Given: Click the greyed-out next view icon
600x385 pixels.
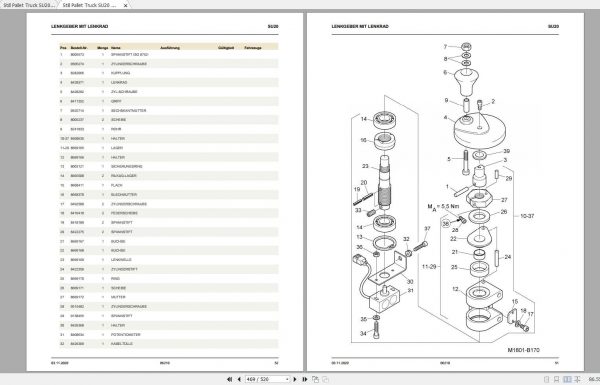Looking at the screenshot, I should [325, 379].
